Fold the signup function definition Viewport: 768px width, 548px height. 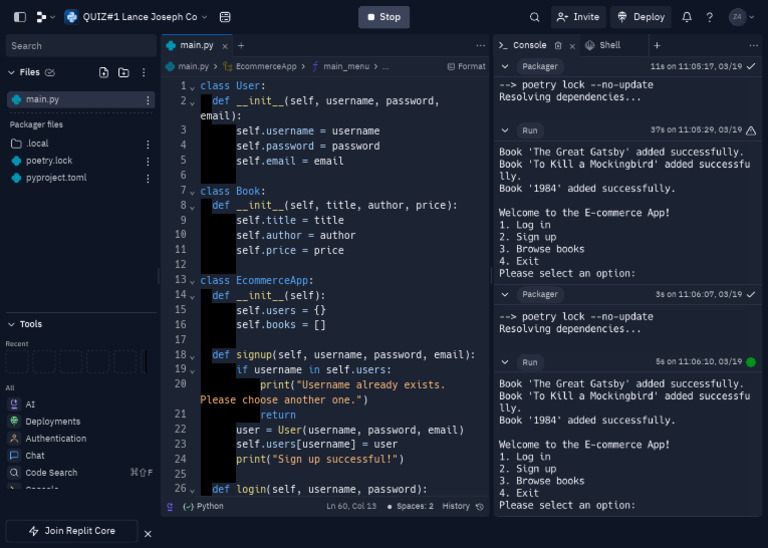point(192,356)
